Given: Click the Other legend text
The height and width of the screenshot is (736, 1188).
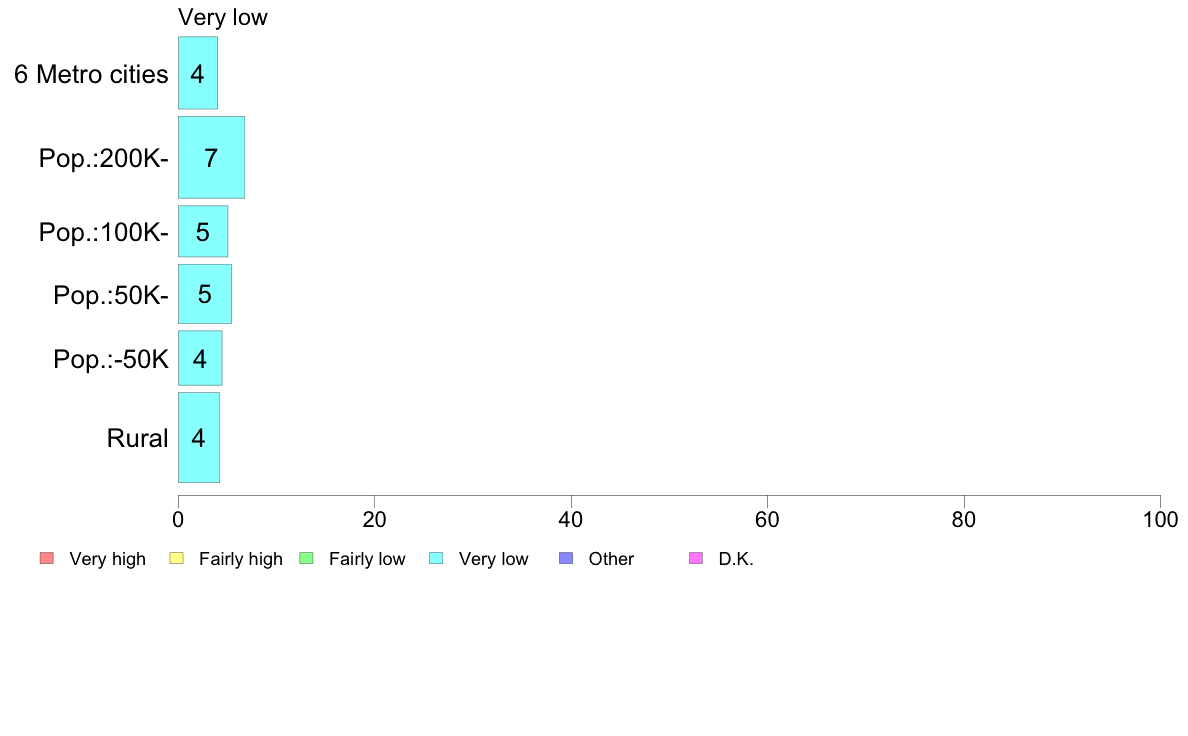Looking at the screenshot, I should (611, 559).
